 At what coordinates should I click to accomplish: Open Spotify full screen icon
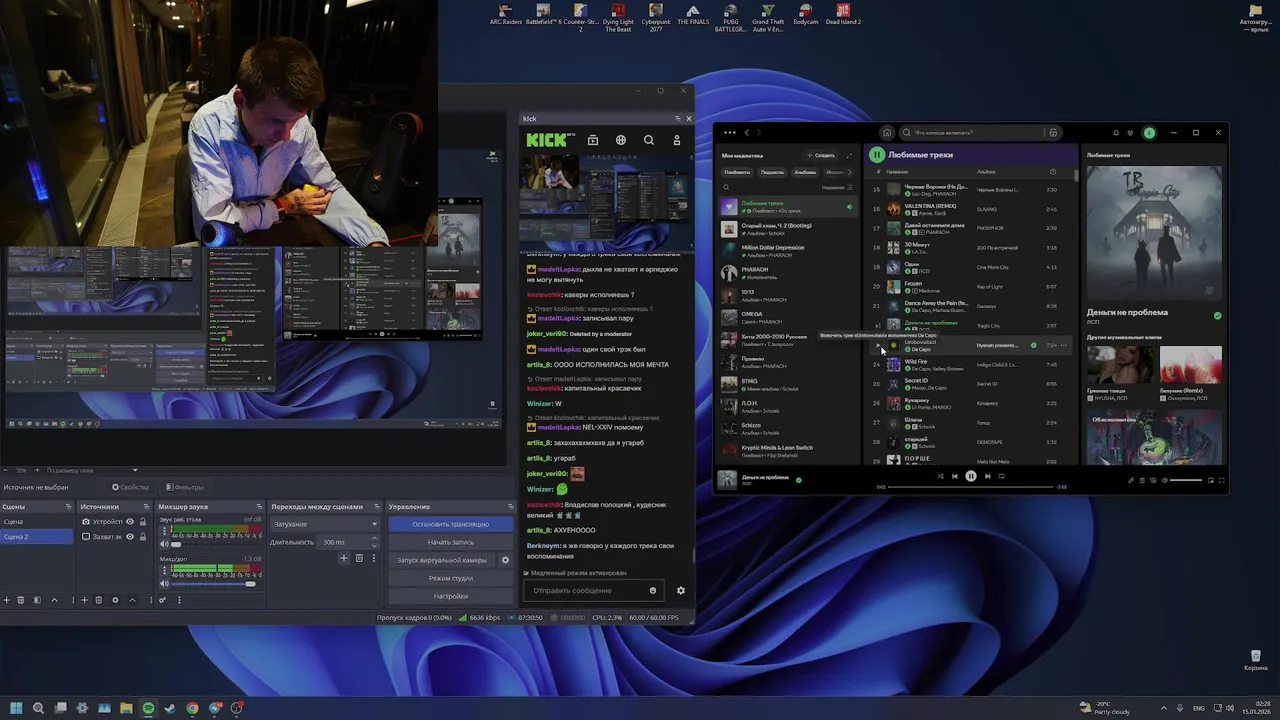pos(1222,480)
